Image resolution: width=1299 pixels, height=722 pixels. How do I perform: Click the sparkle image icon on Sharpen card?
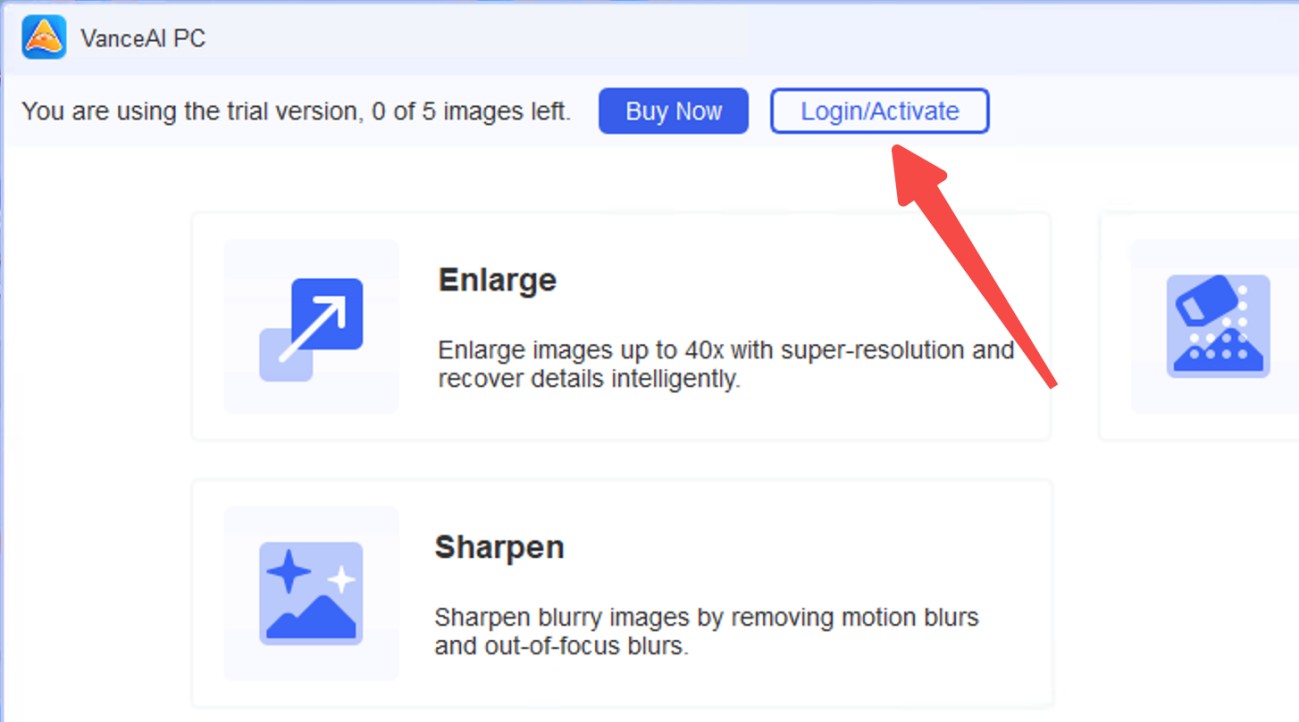coord(310,591)
